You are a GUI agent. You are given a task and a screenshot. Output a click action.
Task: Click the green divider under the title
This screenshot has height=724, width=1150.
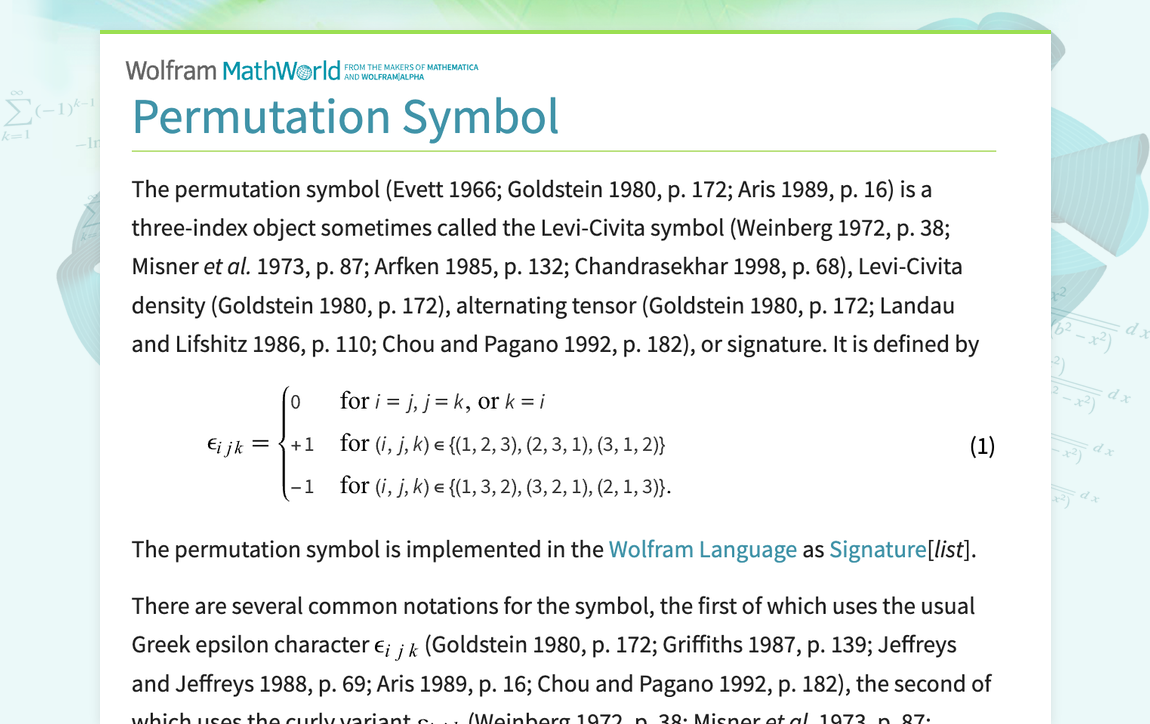563,151
